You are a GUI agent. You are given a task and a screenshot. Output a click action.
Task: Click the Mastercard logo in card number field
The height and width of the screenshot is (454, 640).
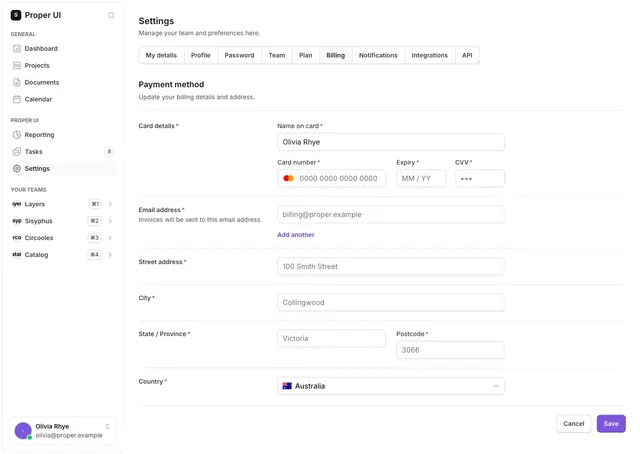pos(289,178)
